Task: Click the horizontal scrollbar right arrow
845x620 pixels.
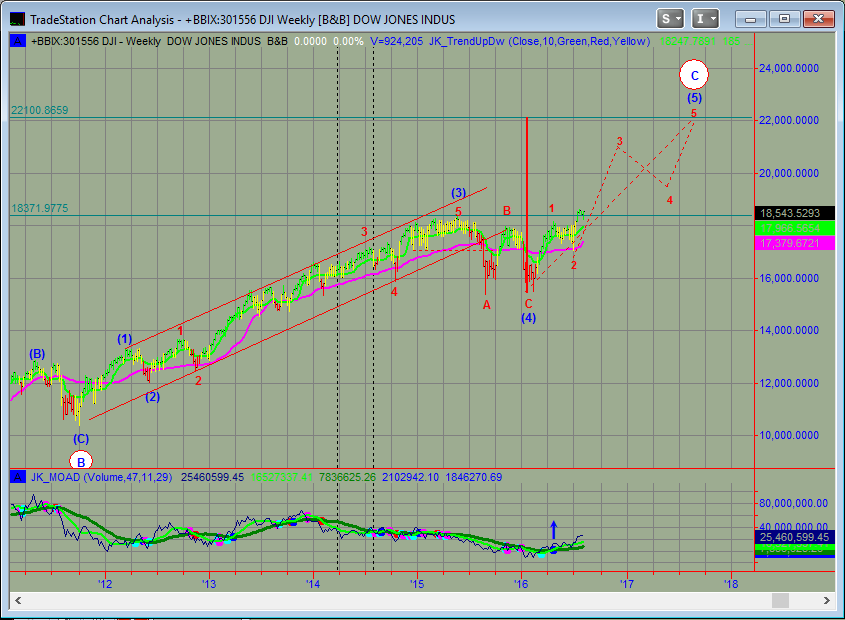Action: pos(827,600)
